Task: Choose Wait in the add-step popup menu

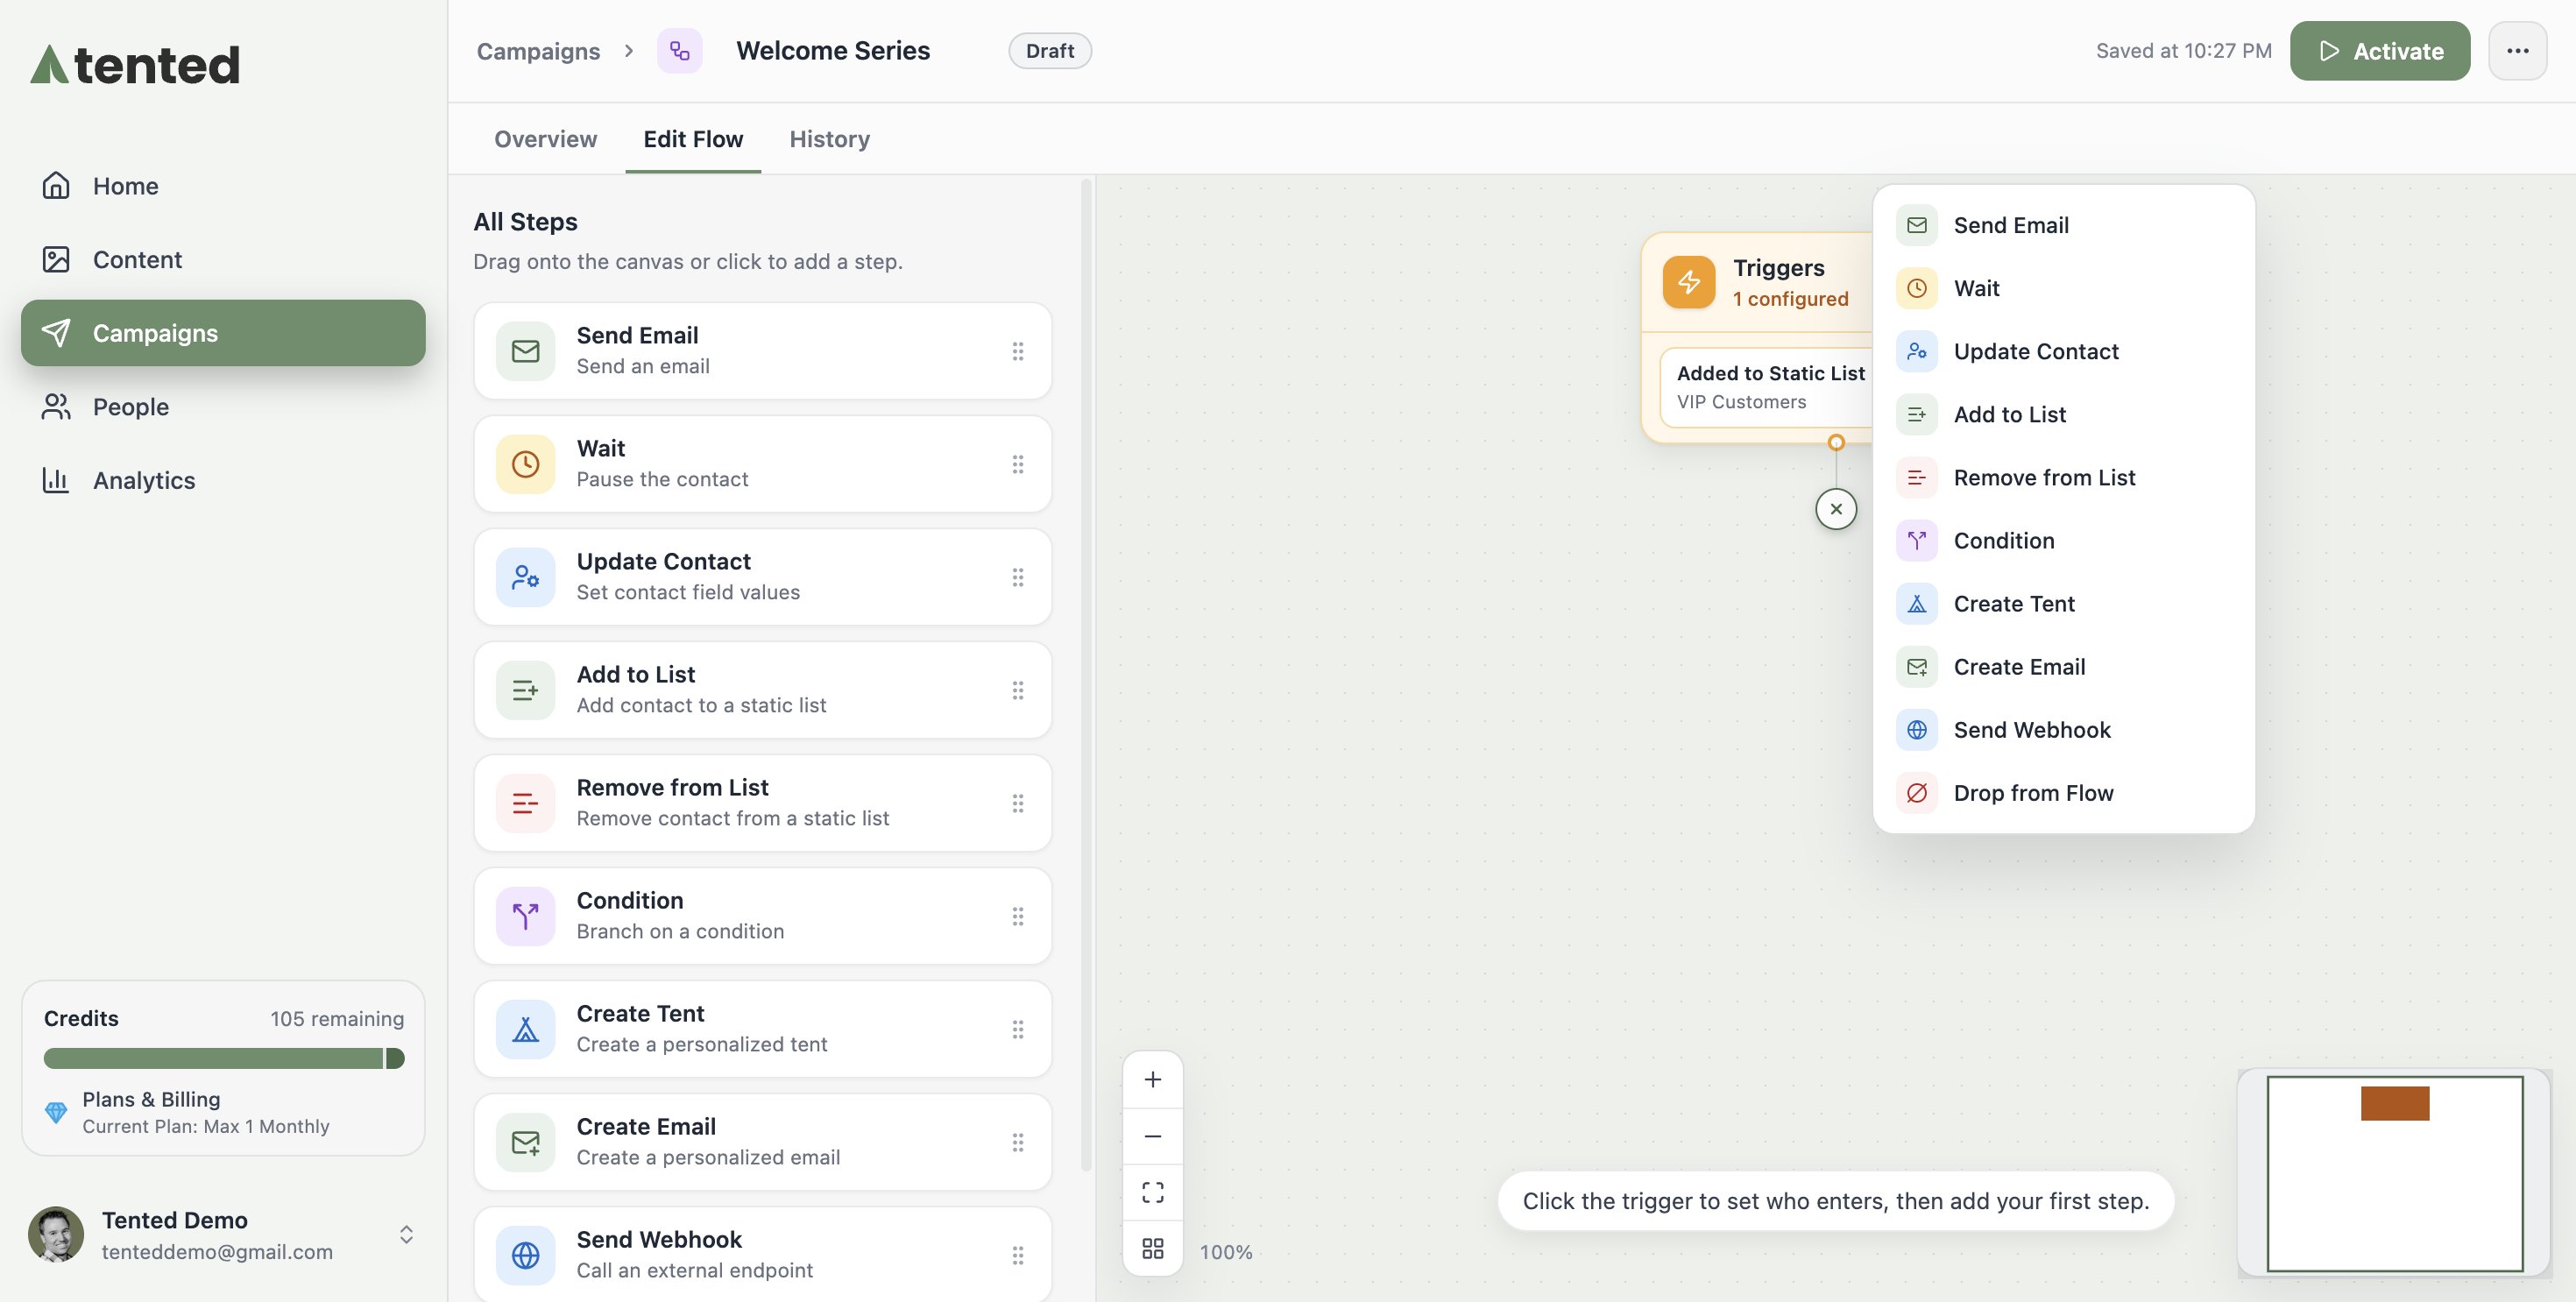Action: pos(2063,288)
